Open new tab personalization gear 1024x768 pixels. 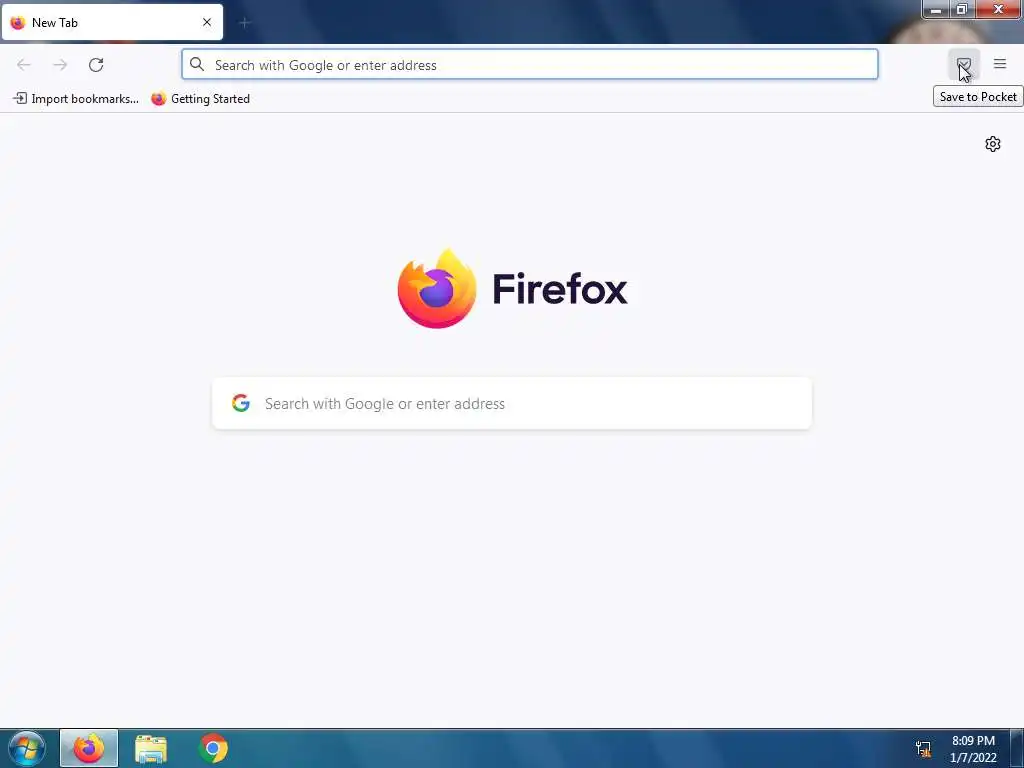[x=993, y=144]
